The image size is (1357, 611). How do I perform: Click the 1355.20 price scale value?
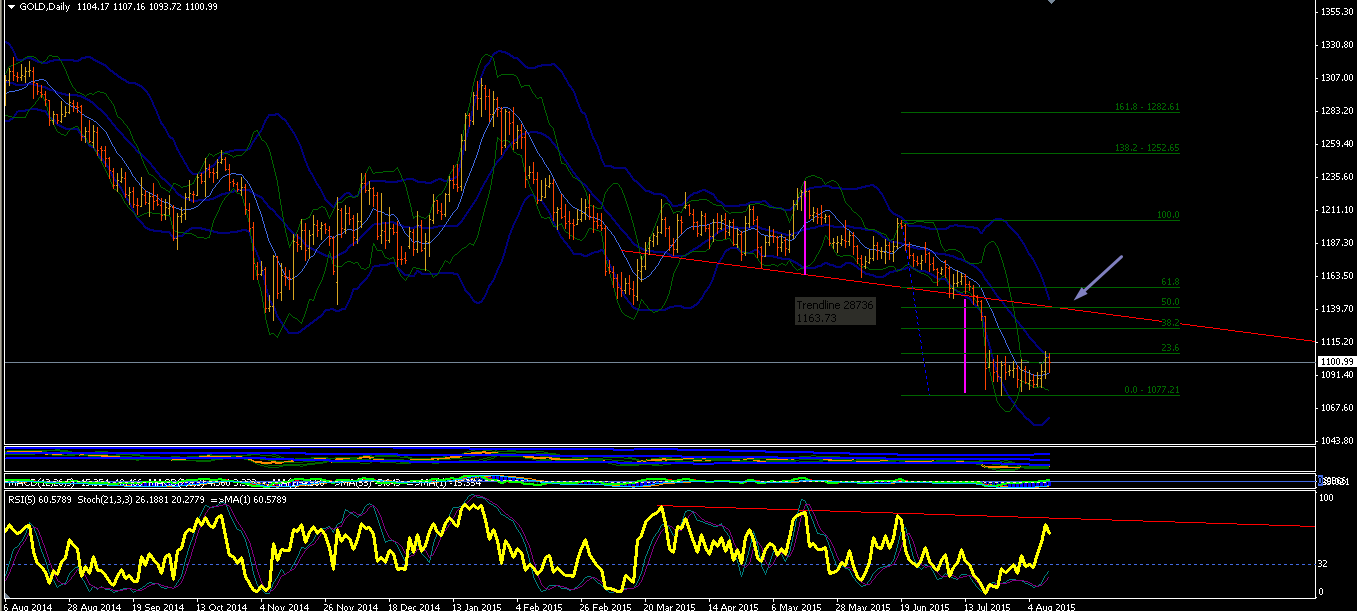1336,11
